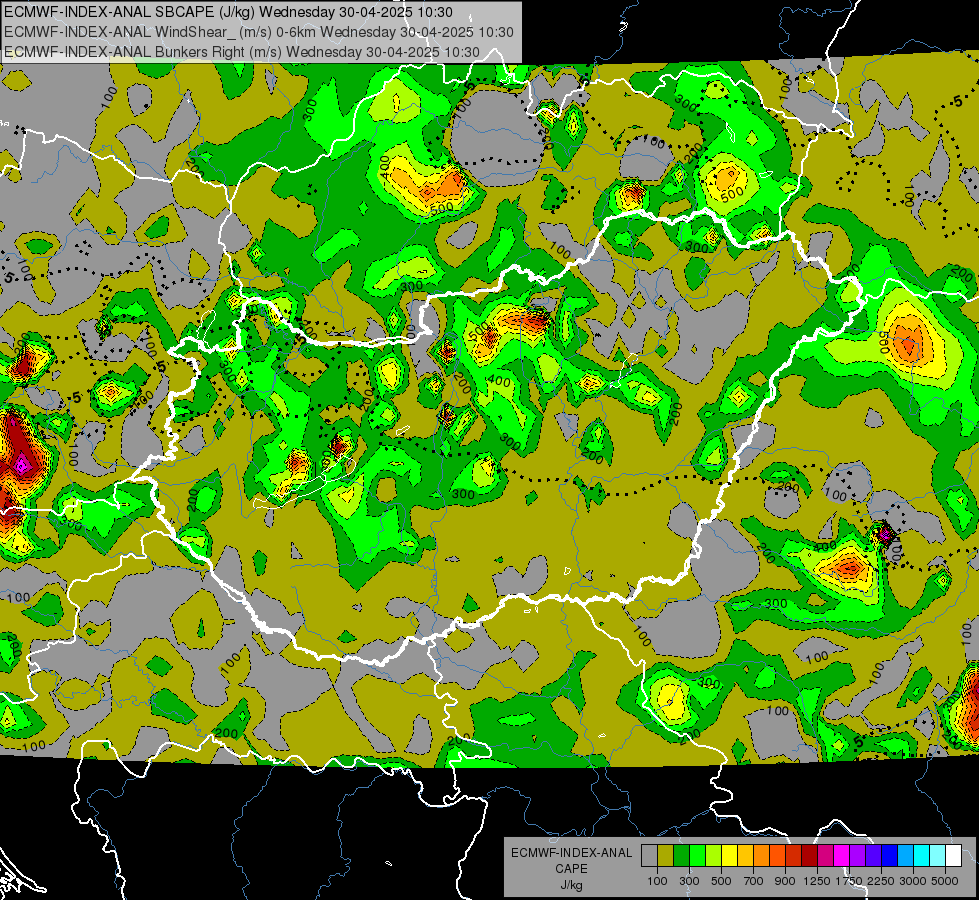Select the olive legend color swatch
The height and width of the screenshot is (900, 979).
[666, 855]
